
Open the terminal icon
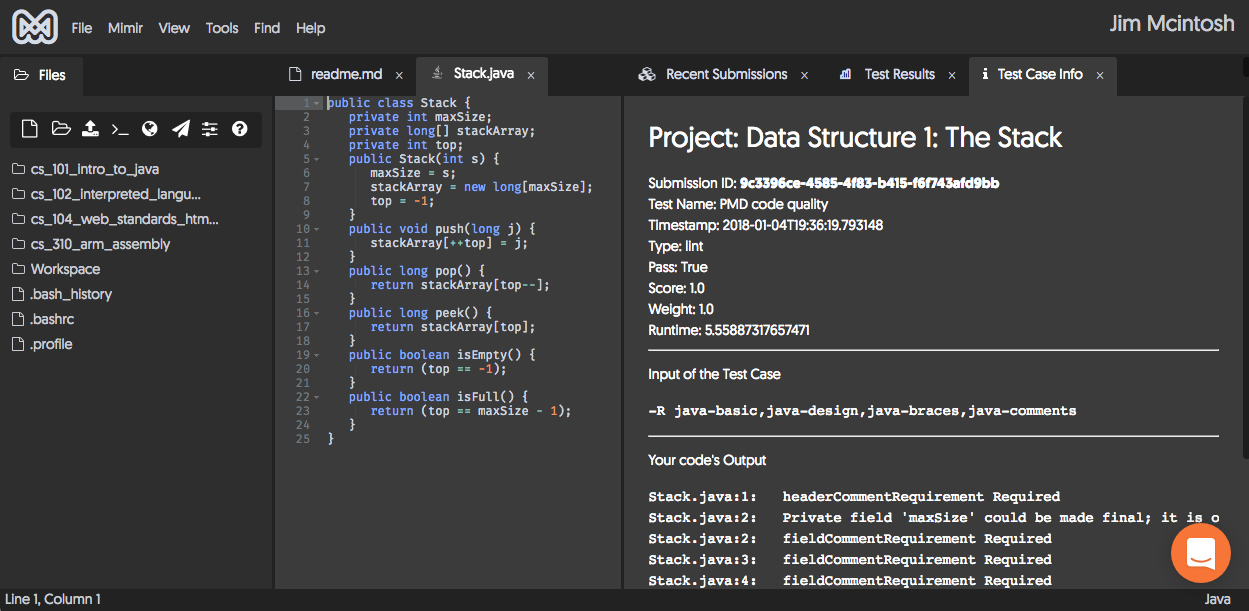tap(120, 128)
